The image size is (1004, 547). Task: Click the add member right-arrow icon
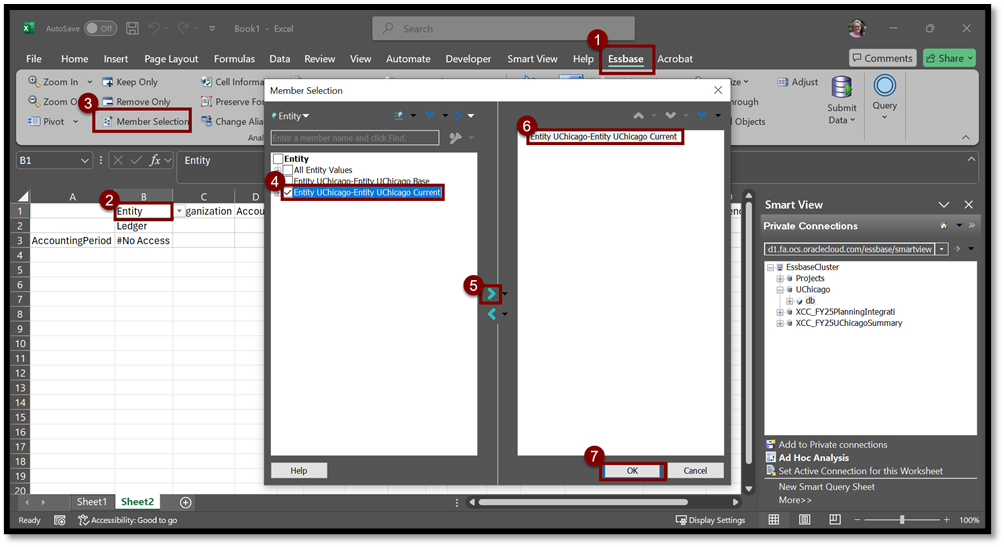tap(490, 293)
